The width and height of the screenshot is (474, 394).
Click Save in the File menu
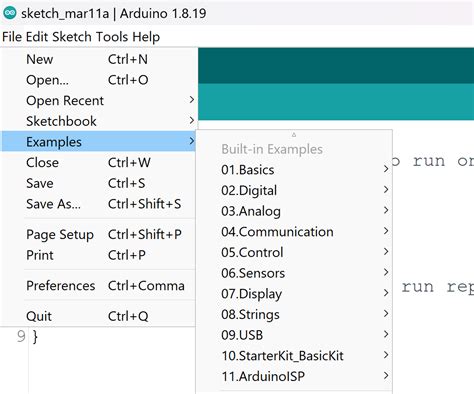(x=98, y=183)
